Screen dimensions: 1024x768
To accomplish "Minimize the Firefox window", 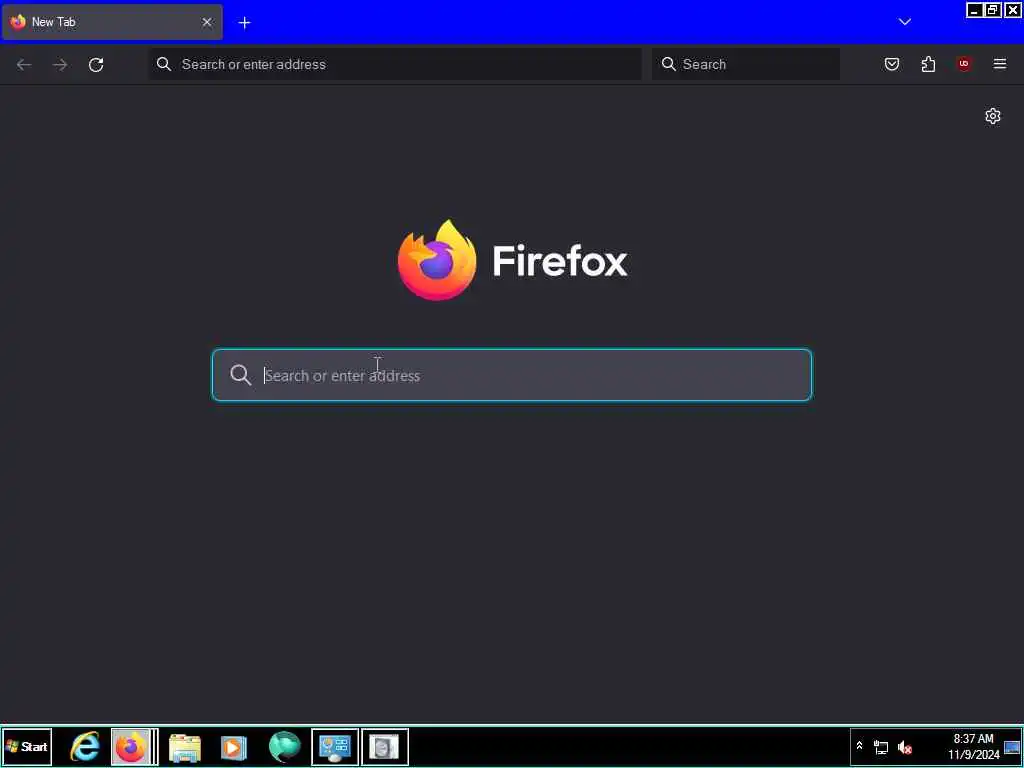I will coord(974,10).
